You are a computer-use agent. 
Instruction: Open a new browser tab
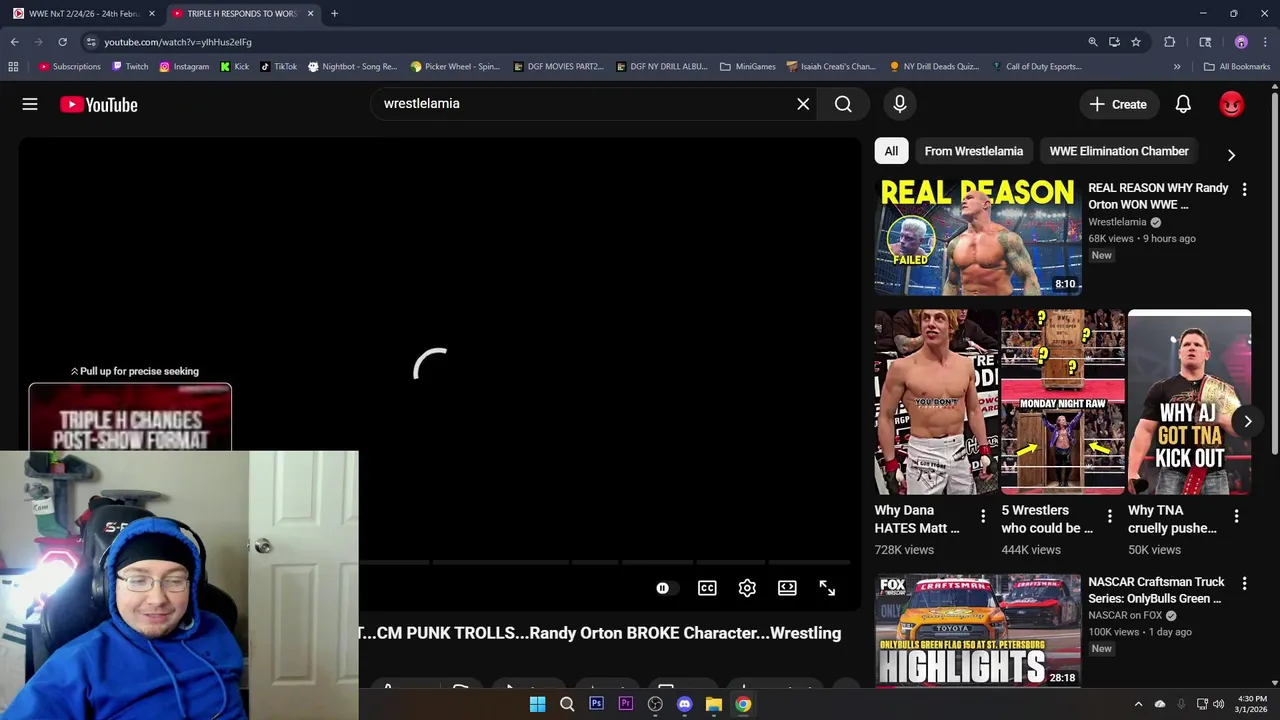(334, 14)
